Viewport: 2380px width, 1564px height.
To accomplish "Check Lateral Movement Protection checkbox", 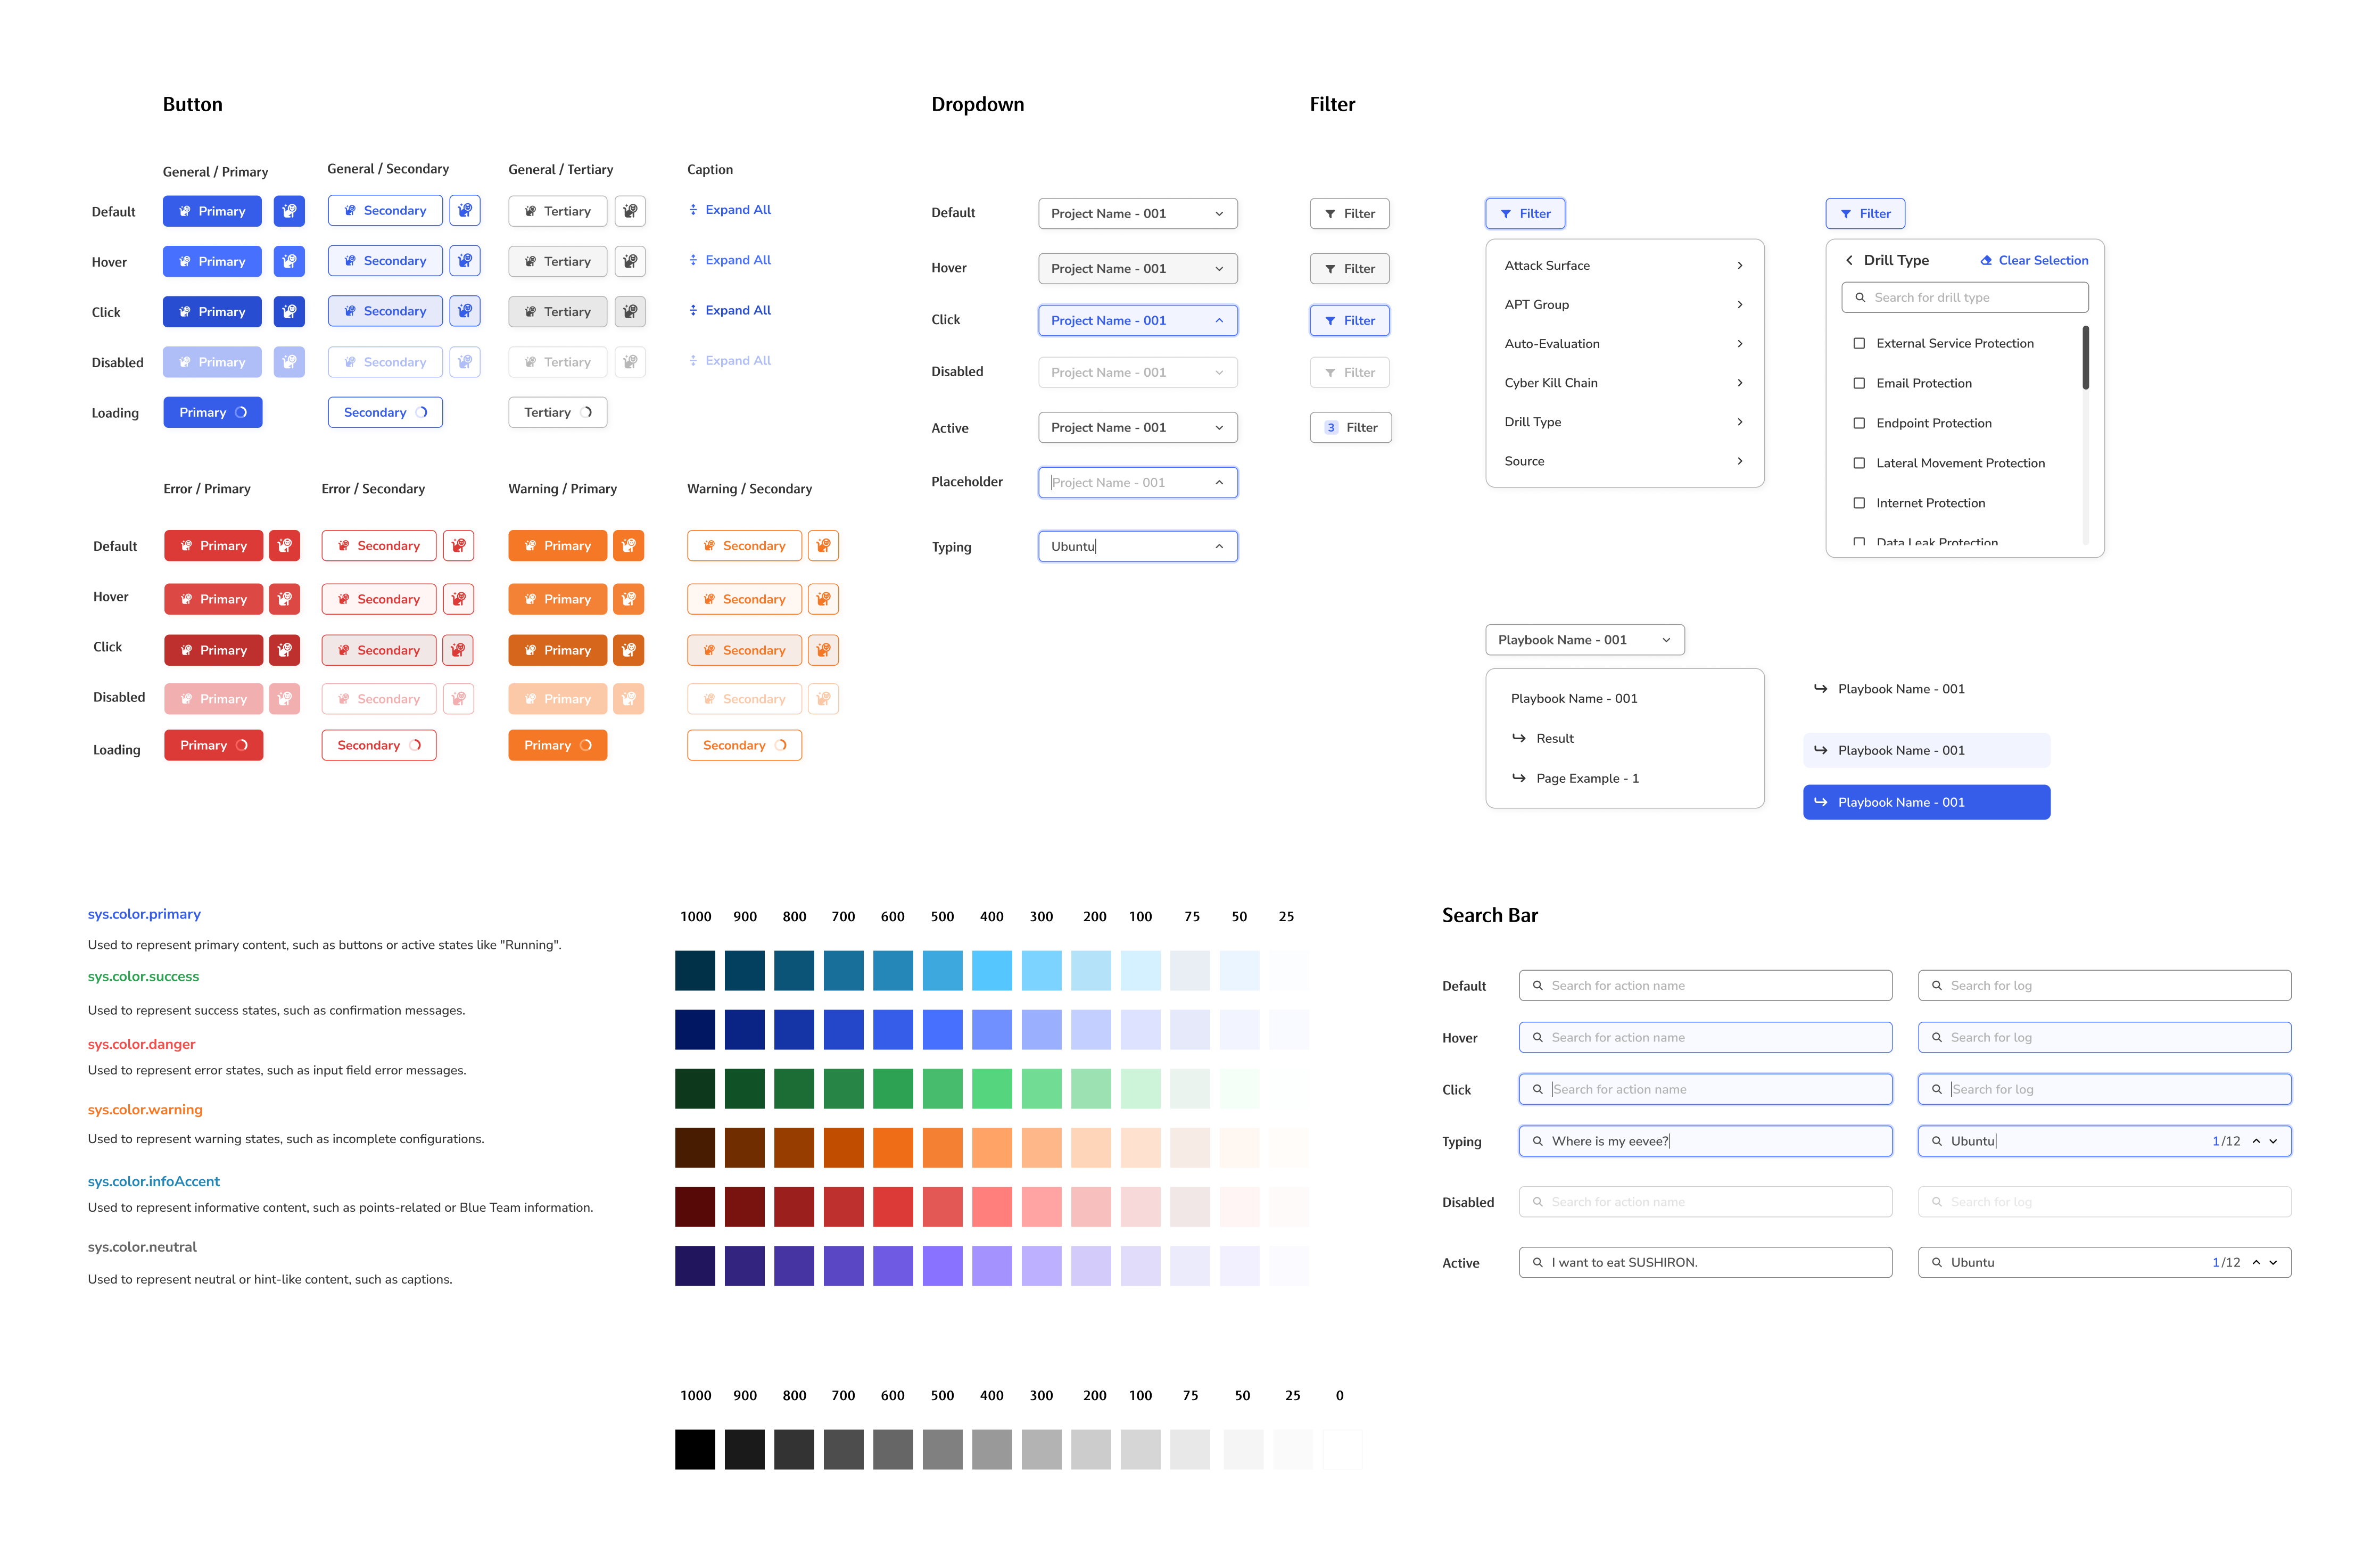I will coord(1859,463).
